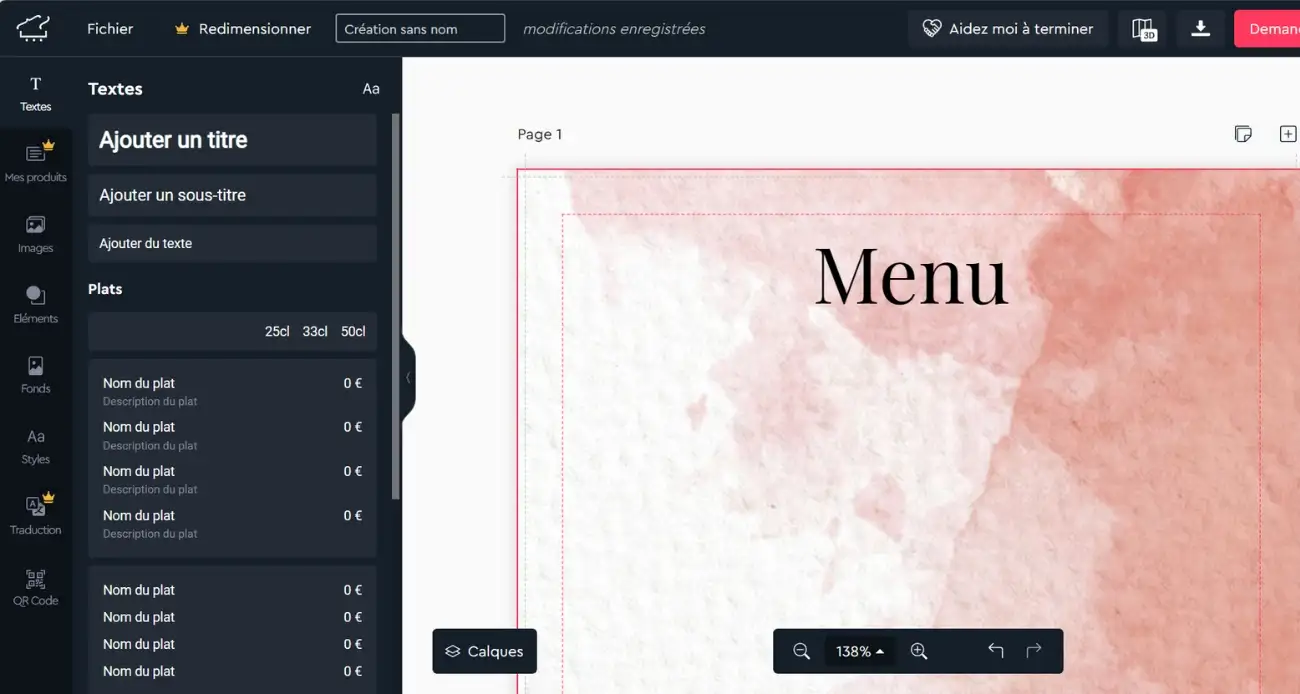Viewport: 1300px width, 694px height.
Task: Open the Images panel
Action: [x=36, y=234]
